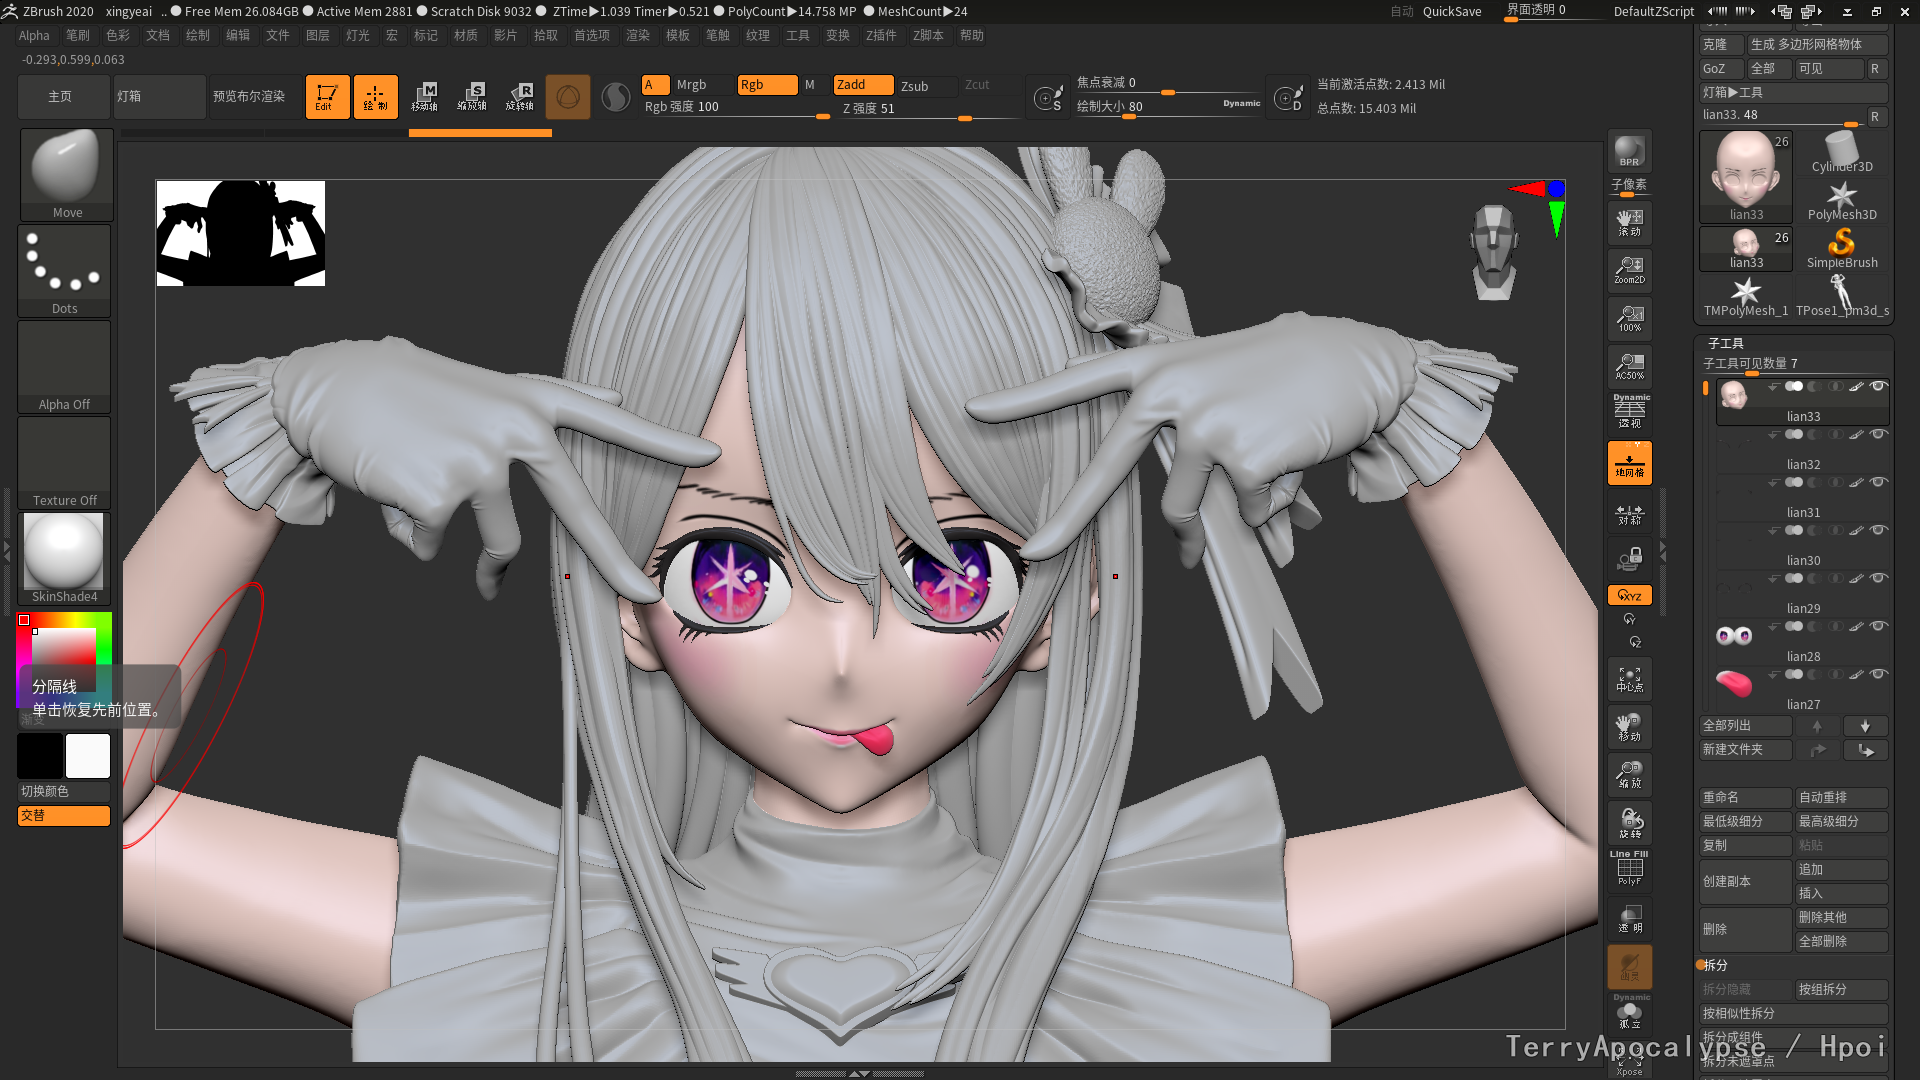
Task: Click the black secondary color swatch
Action: tap(40, 756)
